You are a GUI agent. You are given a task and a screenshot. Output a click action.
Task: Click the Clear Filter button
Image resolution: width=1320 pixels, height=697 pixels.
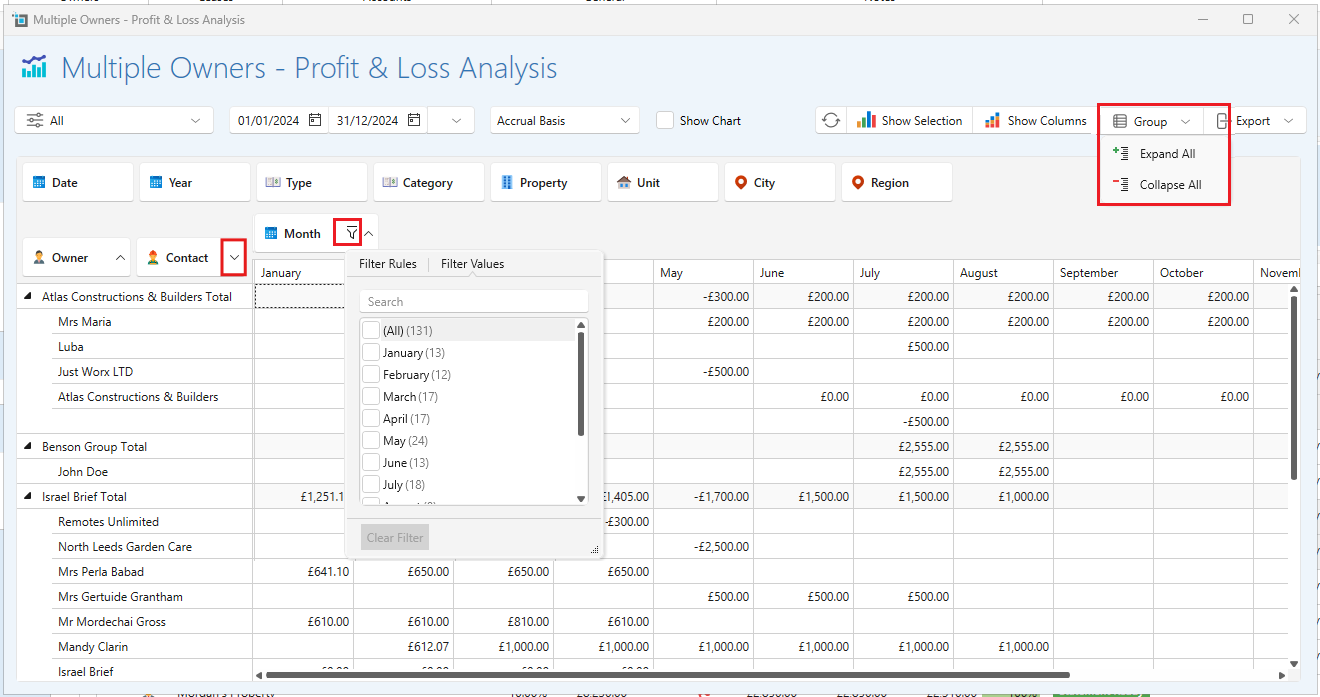[395, 538]
